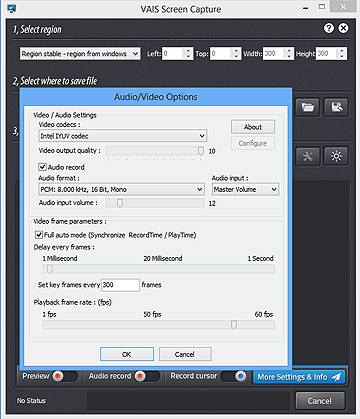Click the Delay every frames slider
Image resolution: width=360 pixels, height=419 pixels.
pos(159,269)
